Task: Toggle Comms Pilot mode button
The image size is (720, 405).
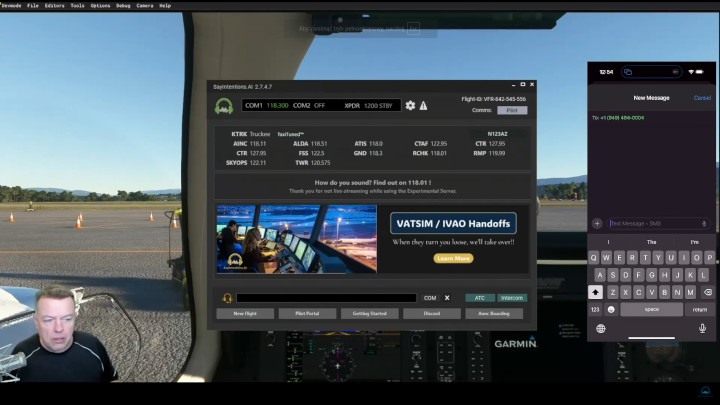Action: coord(512,110)
